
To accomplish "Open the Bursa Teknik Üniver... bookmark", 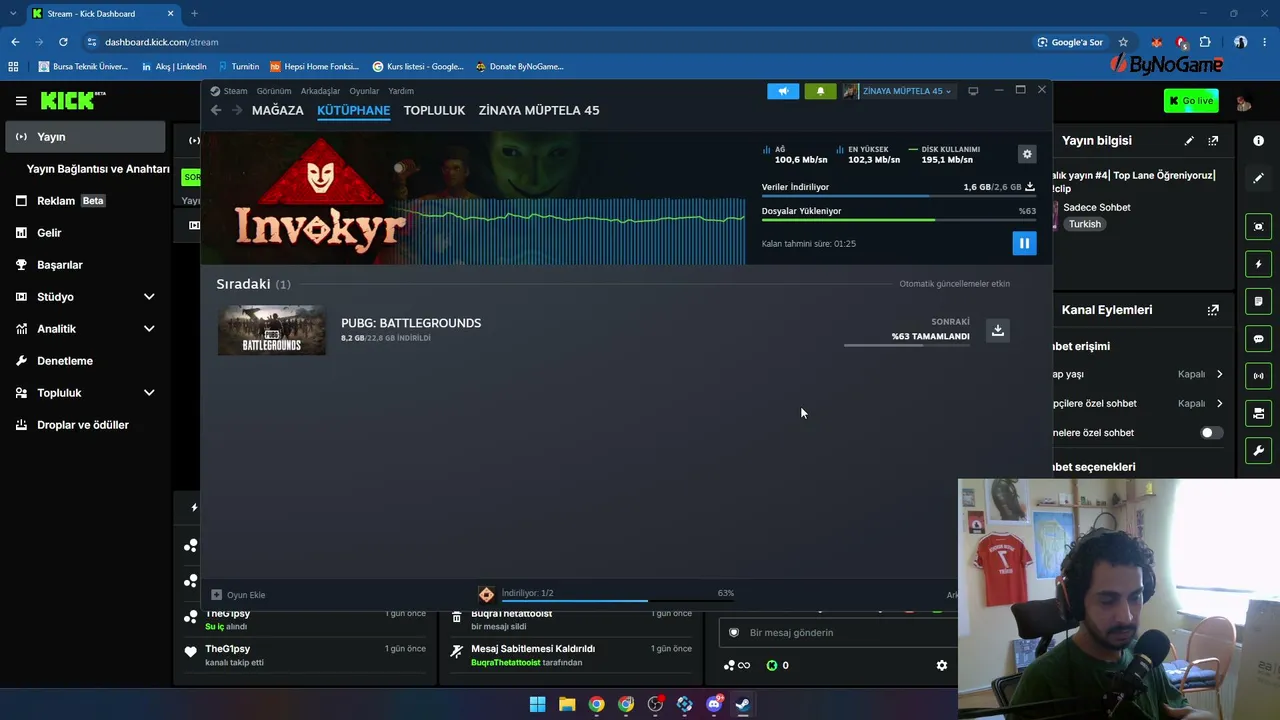I will point(83,67).
